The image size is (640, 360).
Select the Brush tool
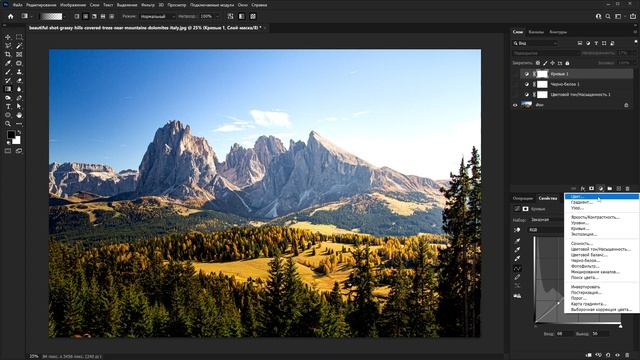pos(8,72)
